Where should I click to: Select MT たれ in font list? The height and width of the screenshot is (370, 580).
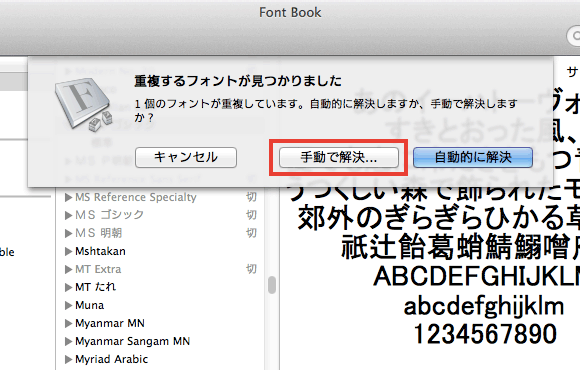95,287
